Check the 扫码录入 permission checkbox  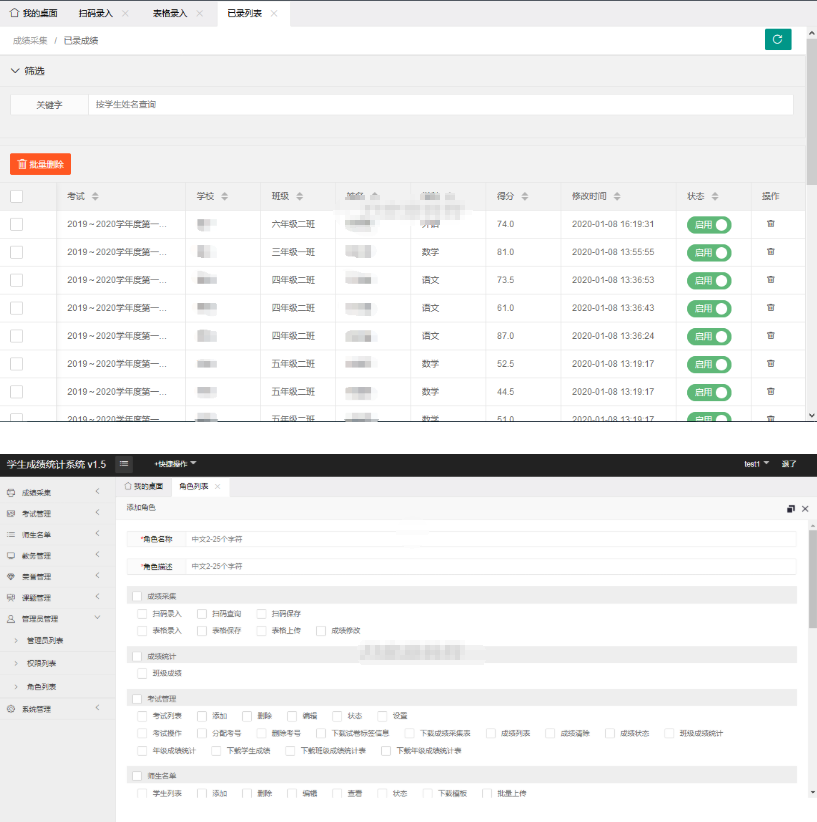click(x=142, y=614)
